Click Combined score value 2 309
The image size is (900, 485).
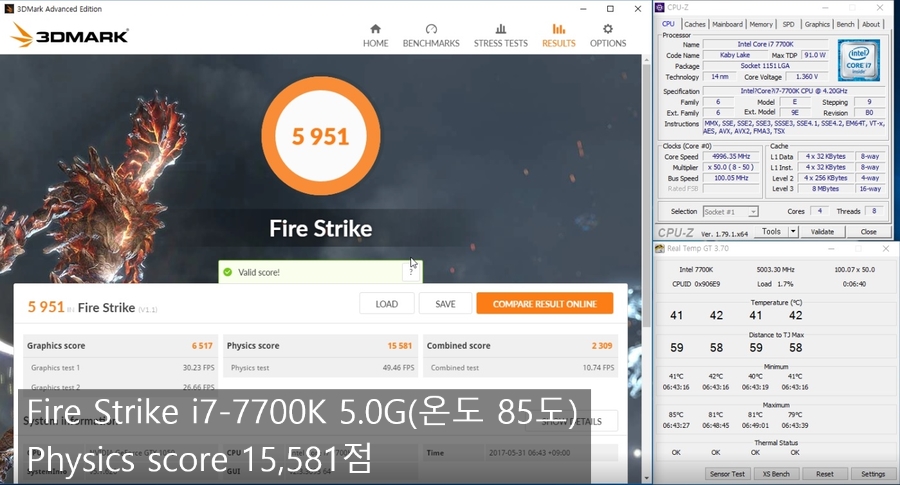[x=602, y=346]
